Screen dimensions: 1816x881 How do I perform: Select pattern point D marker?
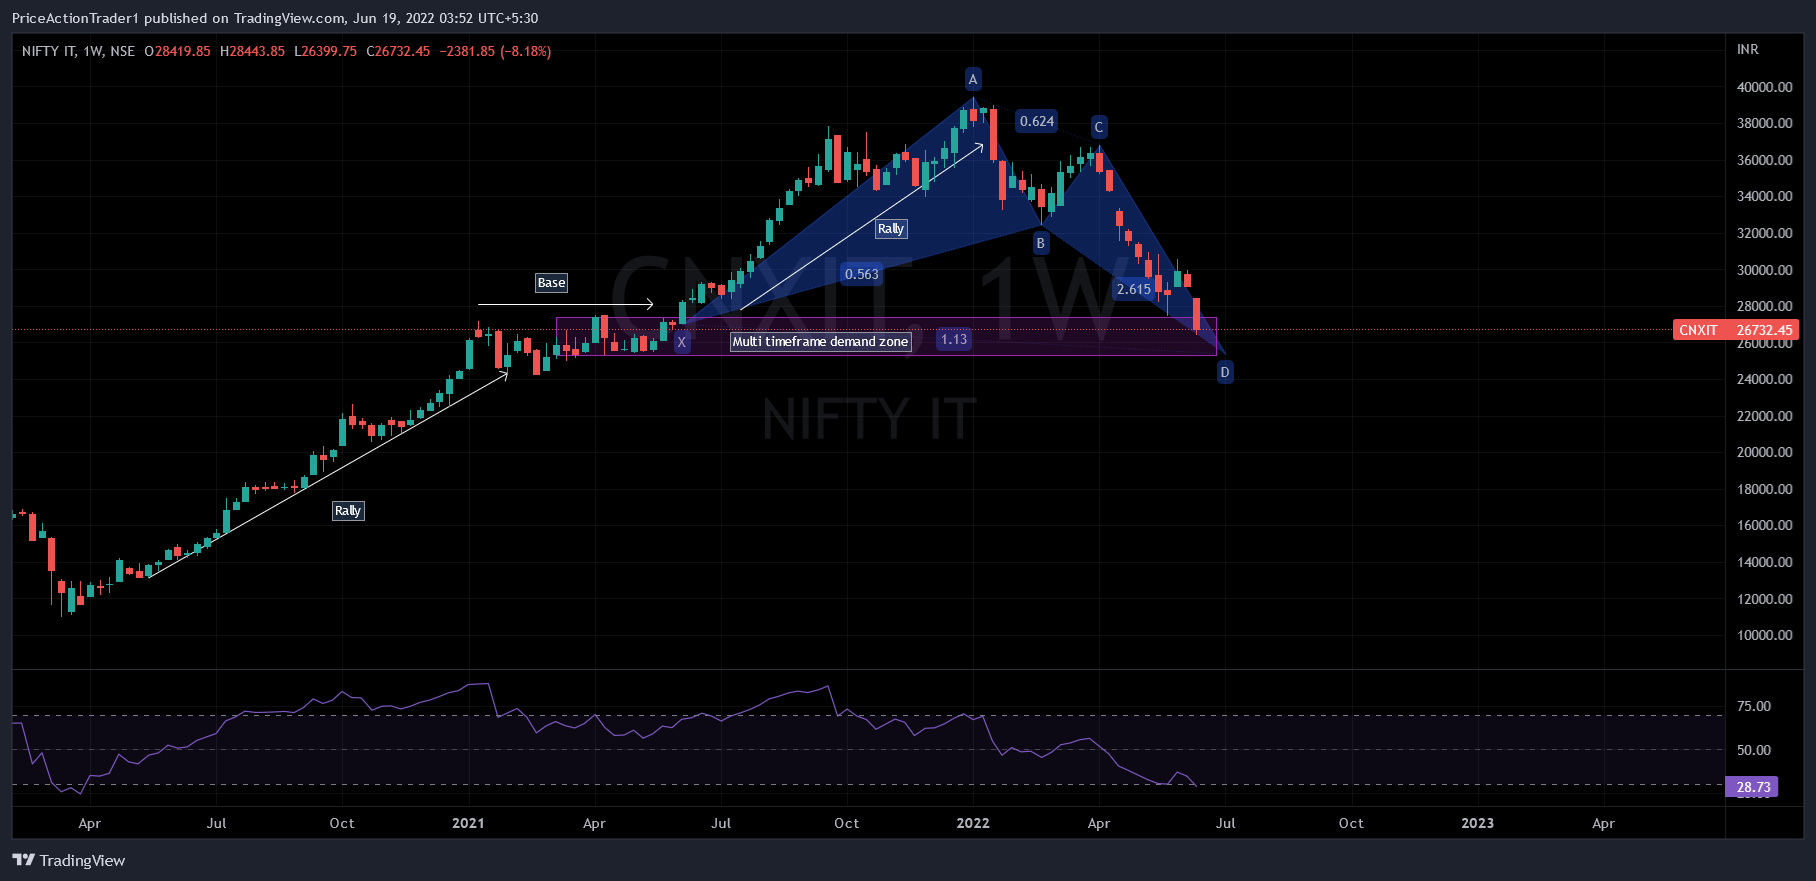pyautogui.click(x=1225, y=372)
